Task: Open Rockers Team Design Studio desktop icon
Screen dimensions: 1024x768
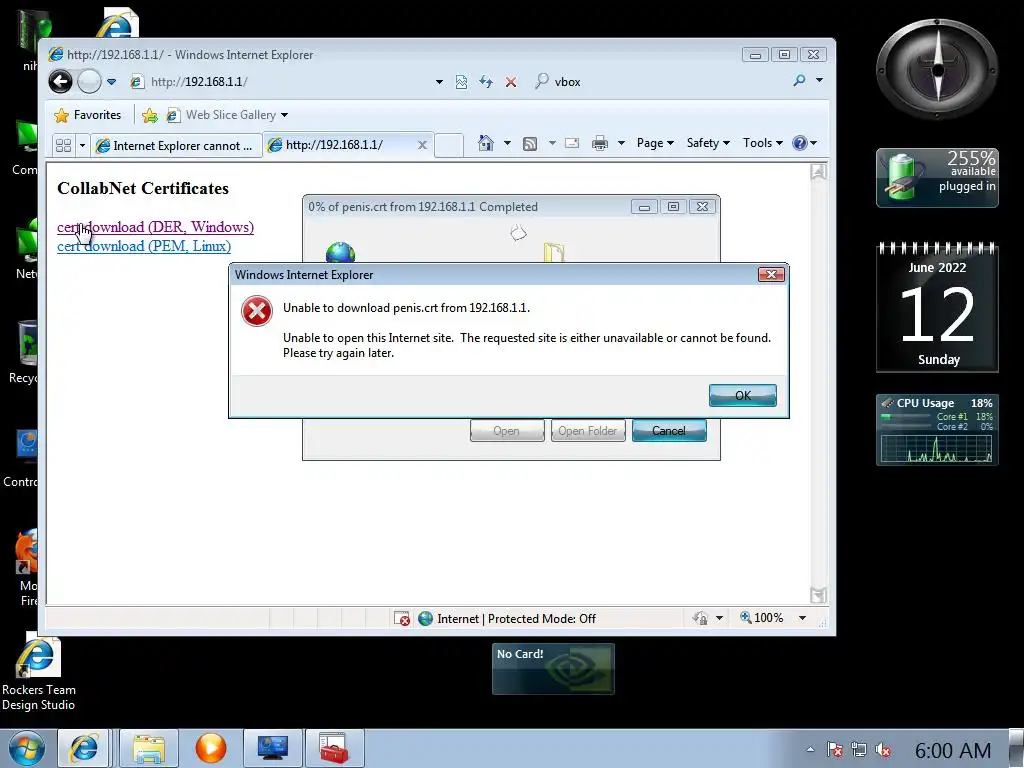Action: pos(39,672)
